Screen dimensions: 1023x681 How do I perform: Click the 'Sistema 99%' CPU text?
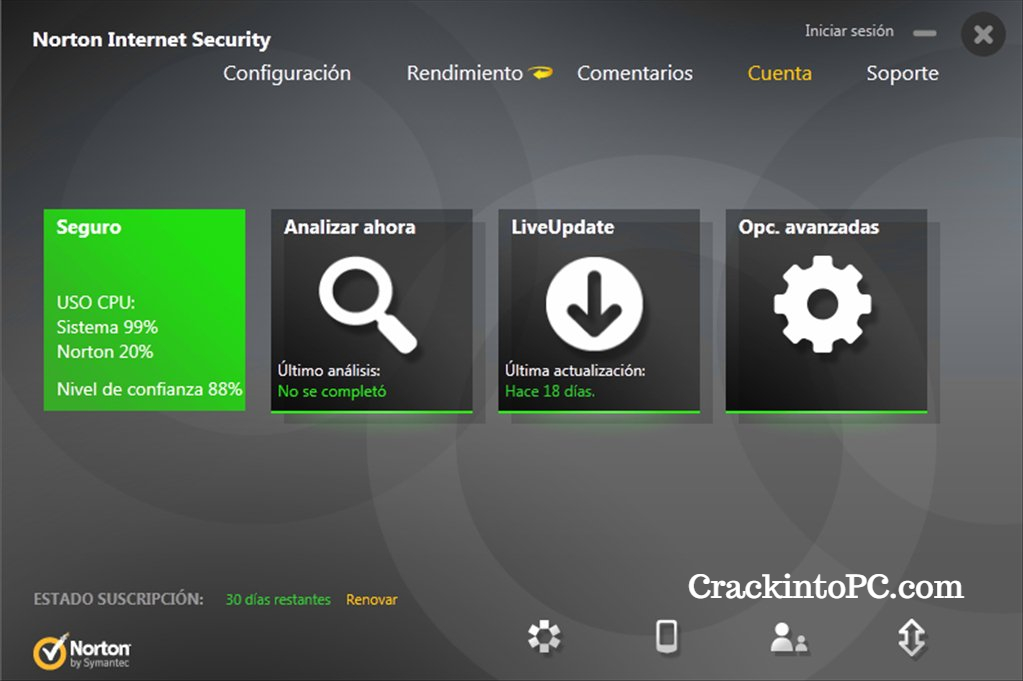click(x=107, y=327)
